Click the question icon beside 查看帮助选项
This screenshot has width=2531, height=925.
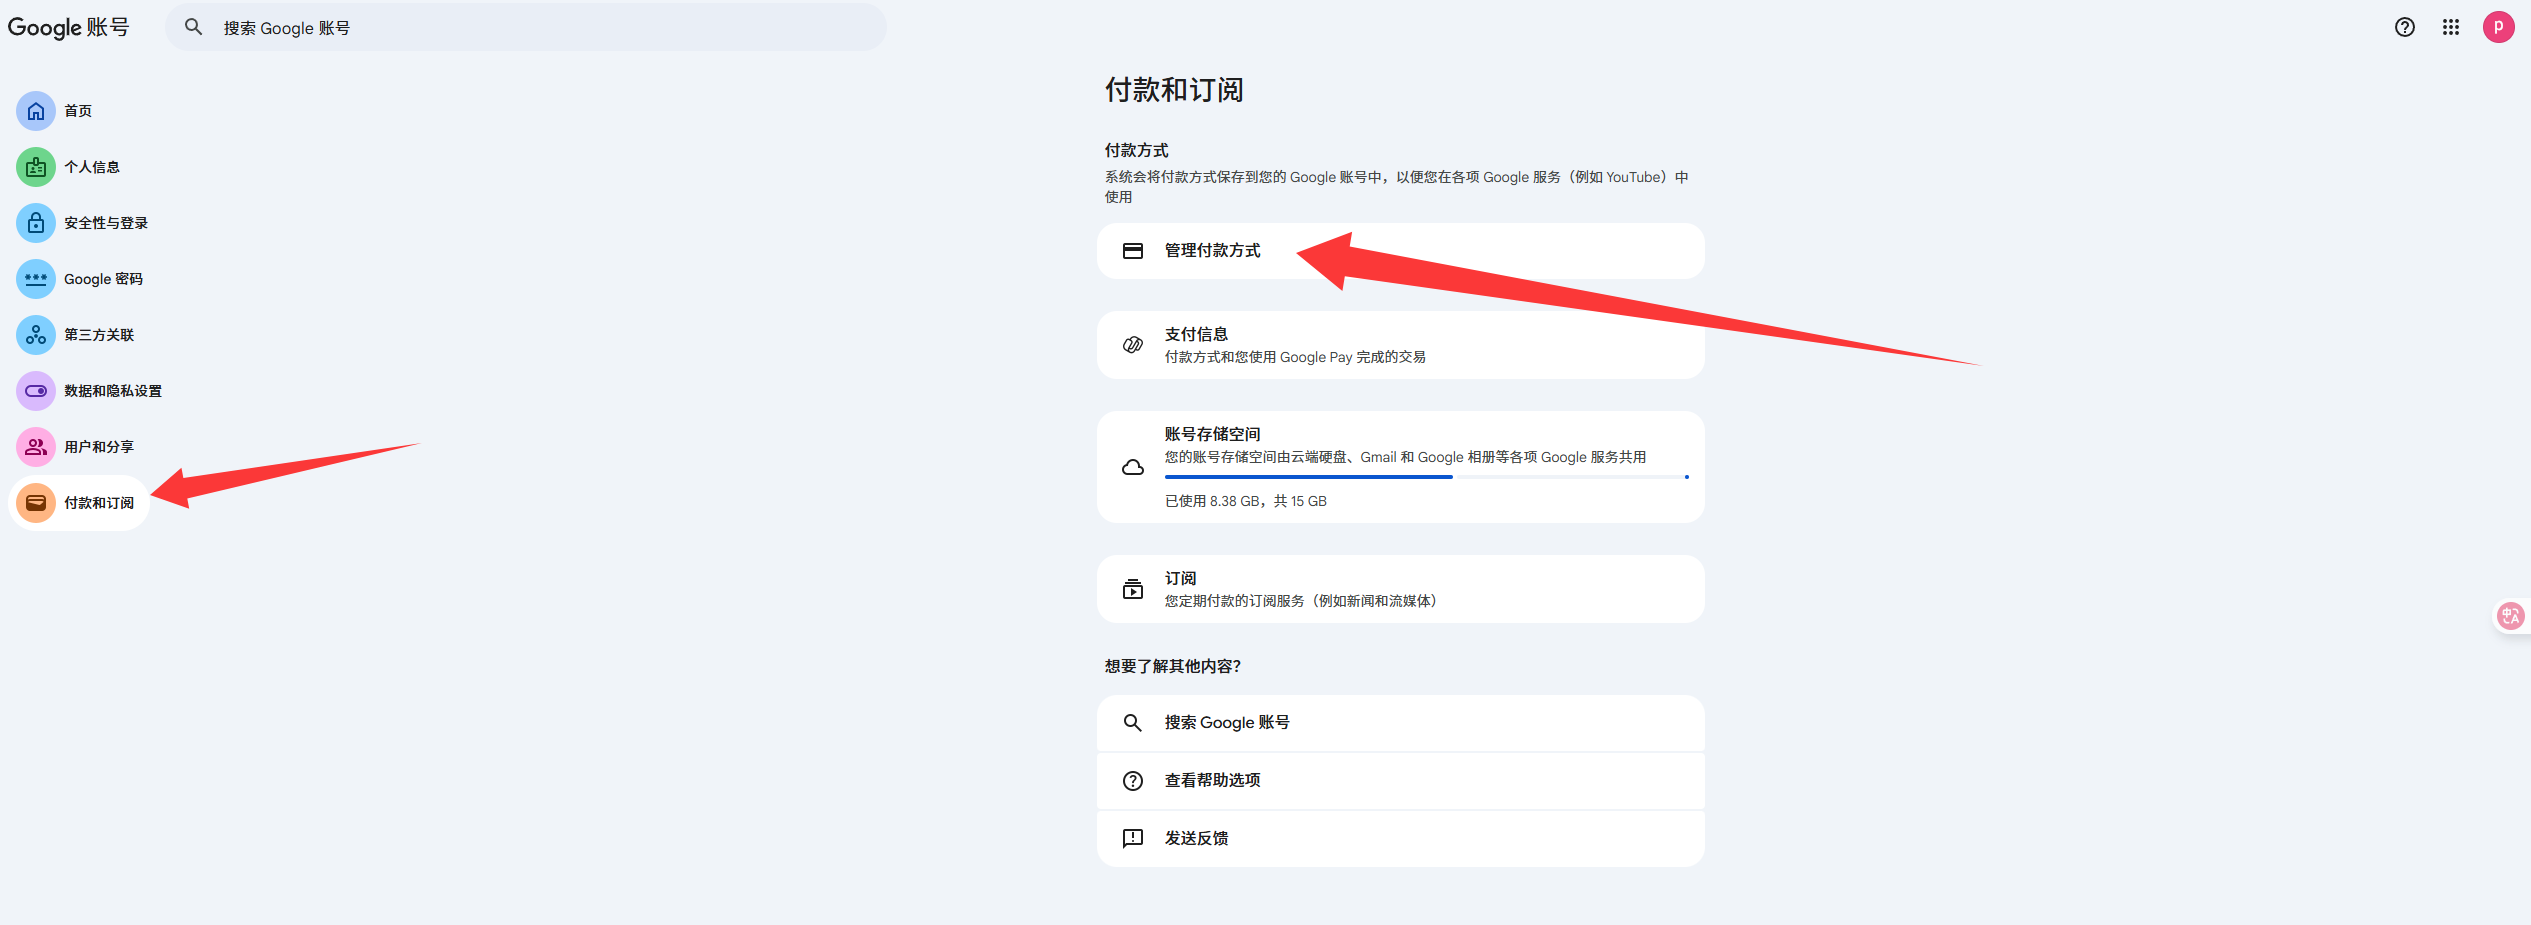click(1133, 781)
